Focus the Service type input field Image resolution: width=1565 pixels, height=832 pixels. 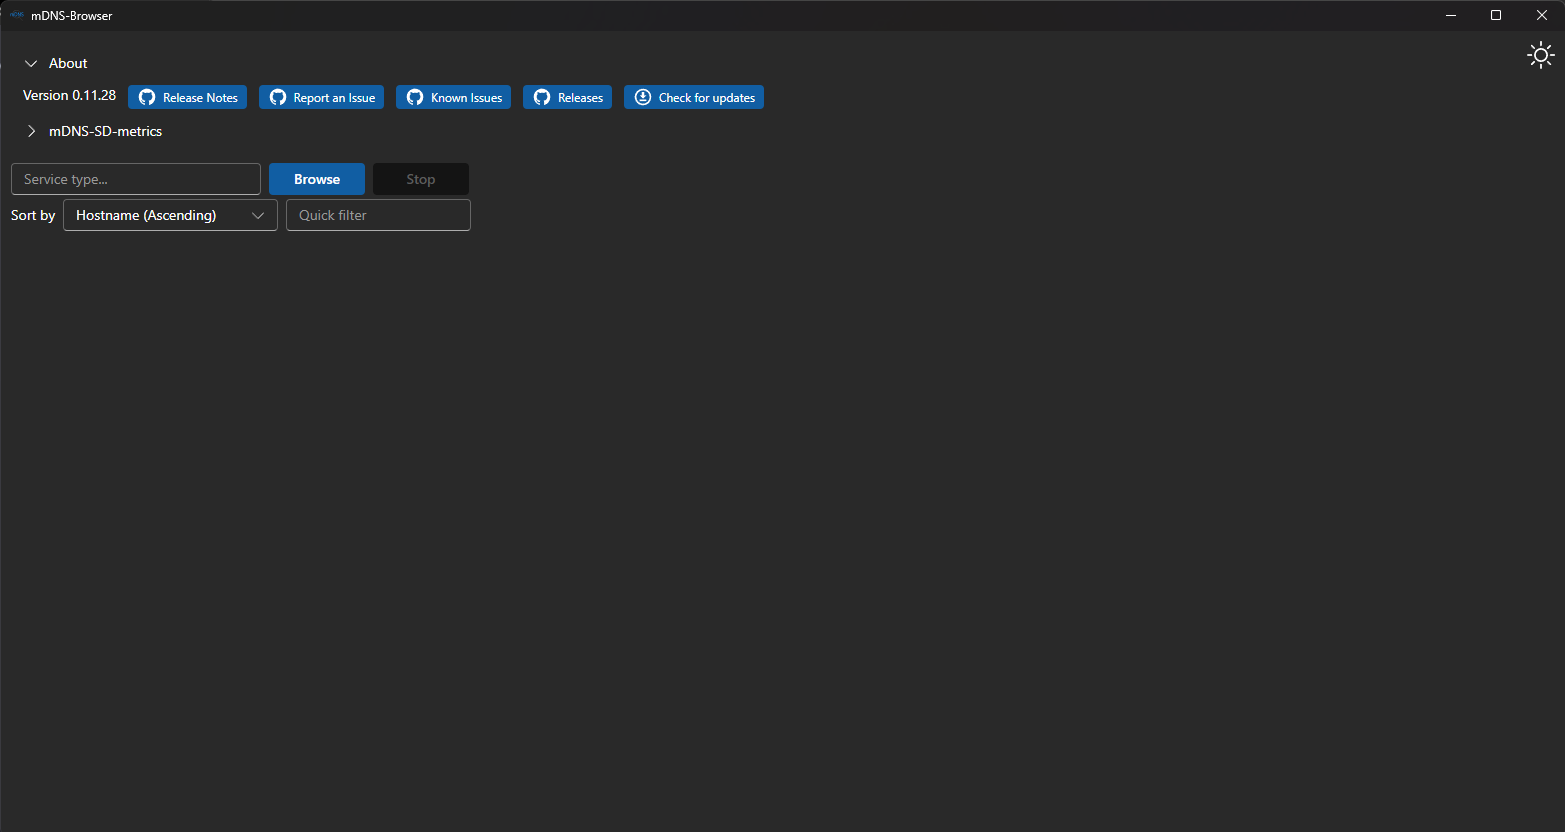pos(136,179)
